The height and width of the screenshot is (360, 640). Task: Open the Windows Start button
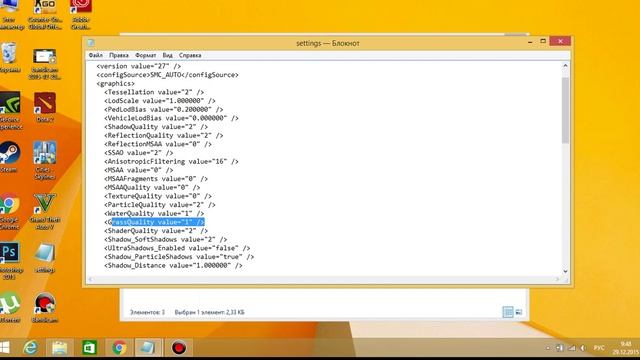5,348
